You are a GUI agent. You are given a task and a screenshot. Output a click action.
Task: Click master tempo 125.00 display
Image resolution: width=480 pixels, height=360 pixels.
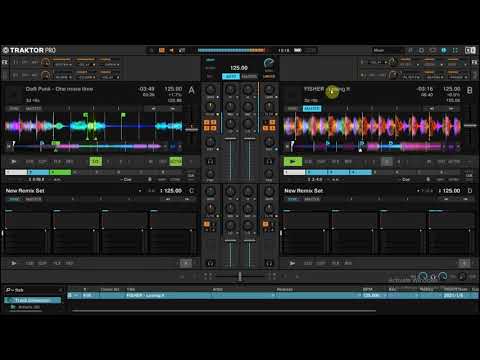pyautogui.click(x=239, y=68)
